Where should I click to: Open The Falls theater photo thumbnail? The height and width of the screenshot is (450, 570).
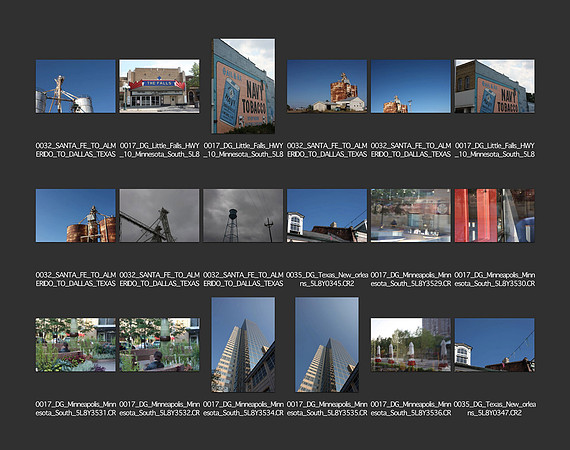(x=159, y=87)
